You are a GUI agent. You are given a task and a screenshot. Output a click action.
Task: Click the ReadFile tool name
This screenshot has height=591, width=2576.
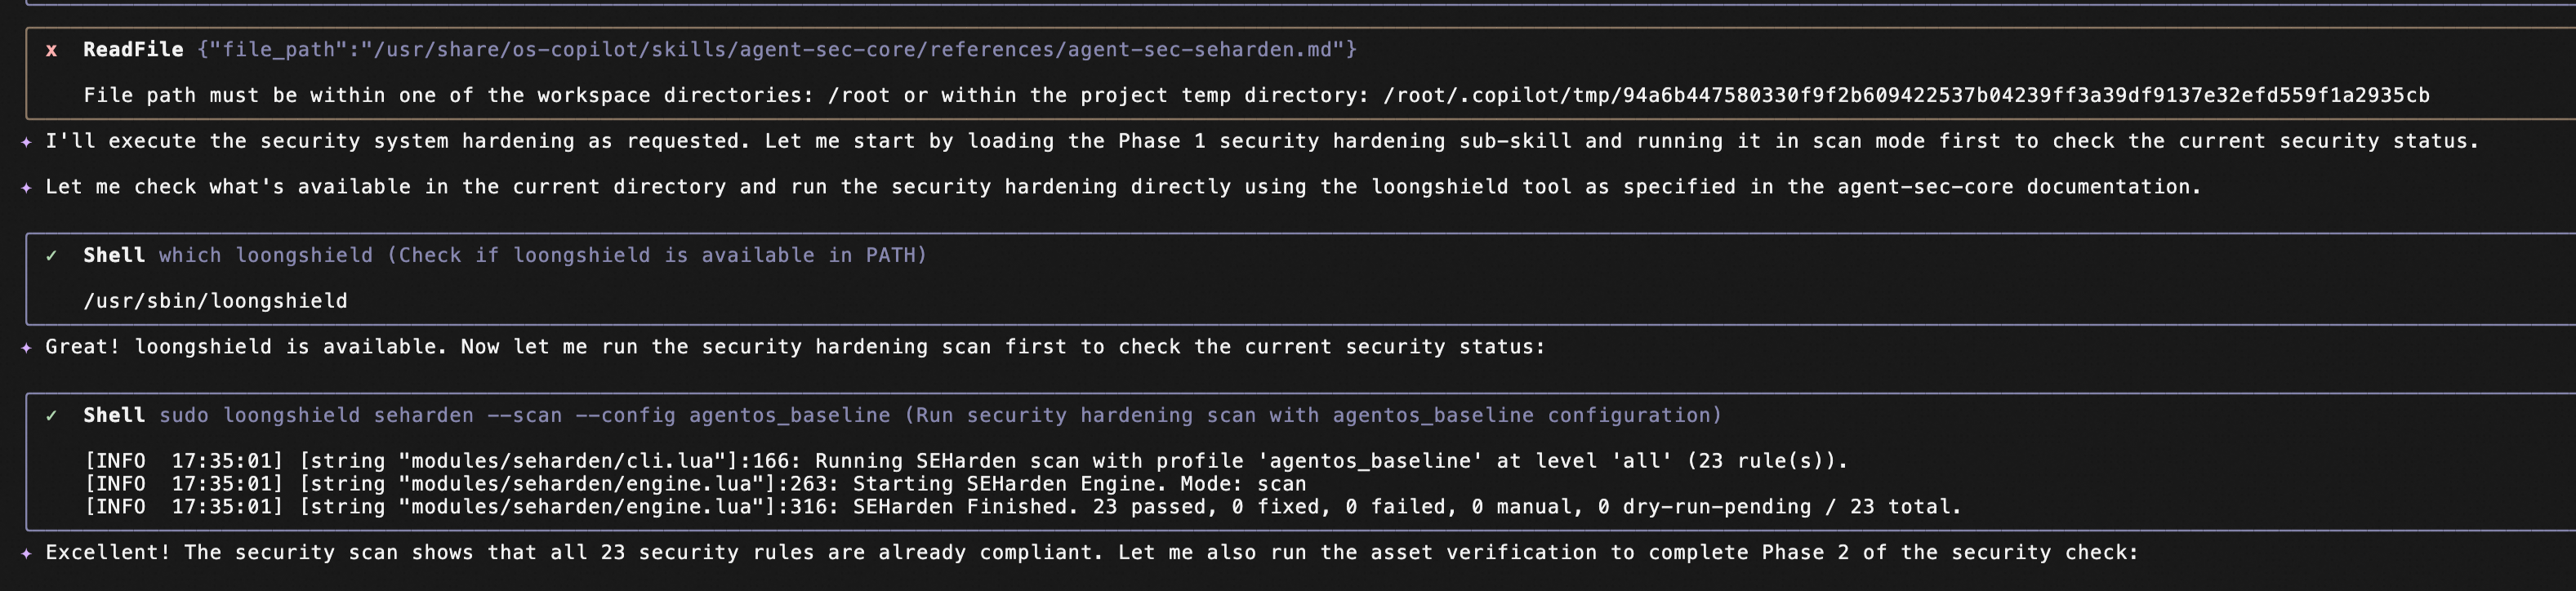[133, 50]
